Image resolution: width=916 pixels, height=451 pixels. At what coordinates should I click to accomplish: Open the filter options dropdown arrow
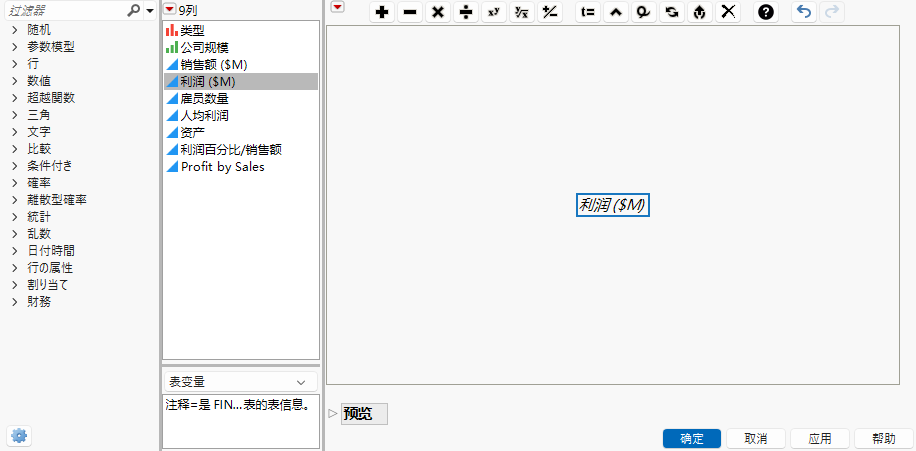(150, 11)
